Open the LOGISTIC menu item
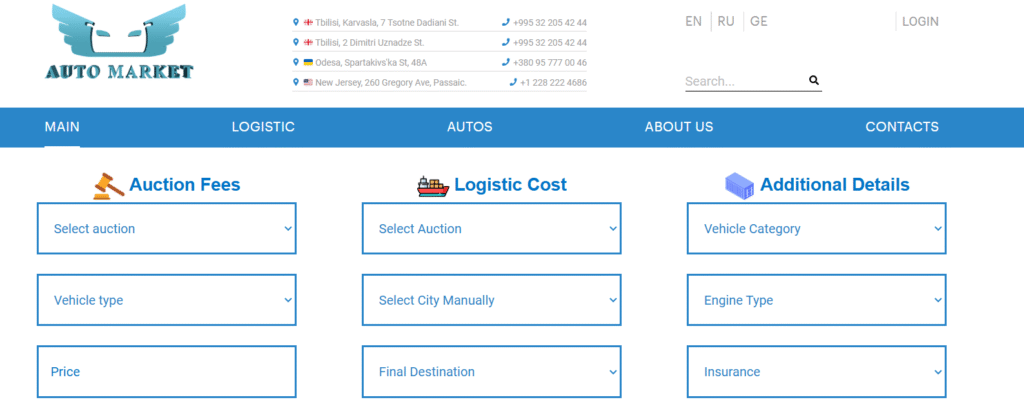 [263, 127]
